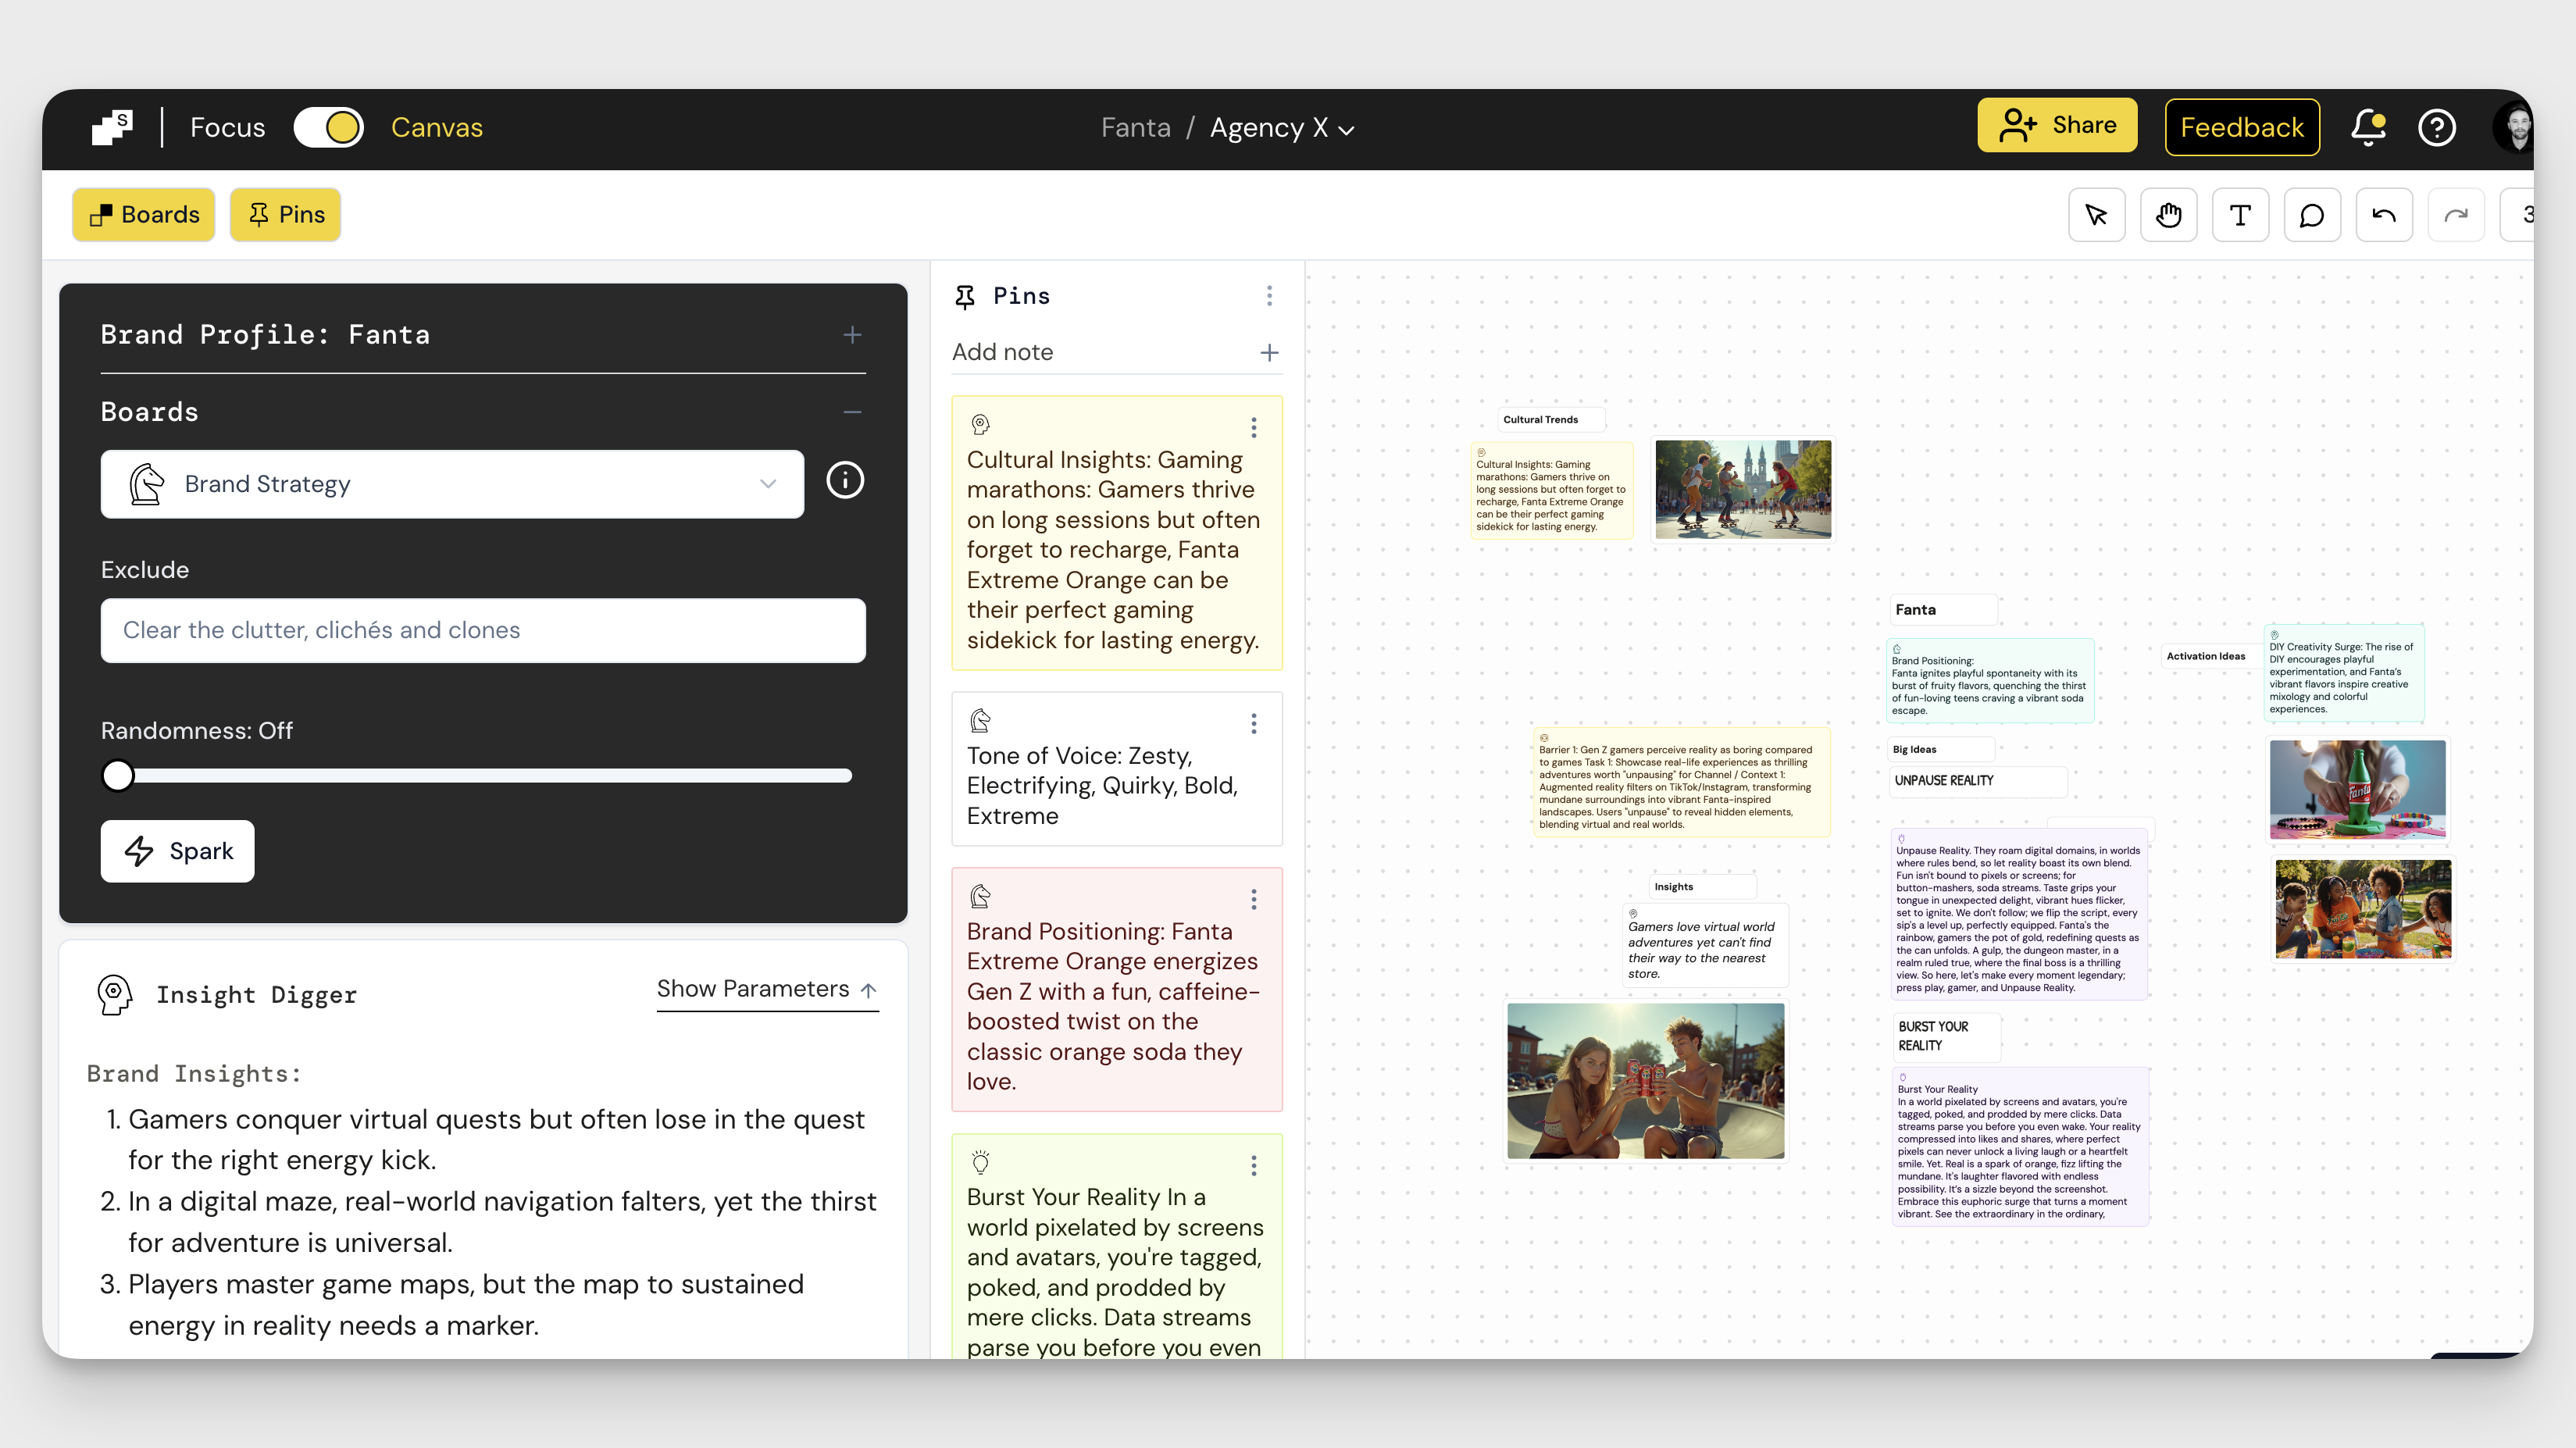2576x1448 pixels.
Task: Click the Boards info icon
Action: pos(845,481)
